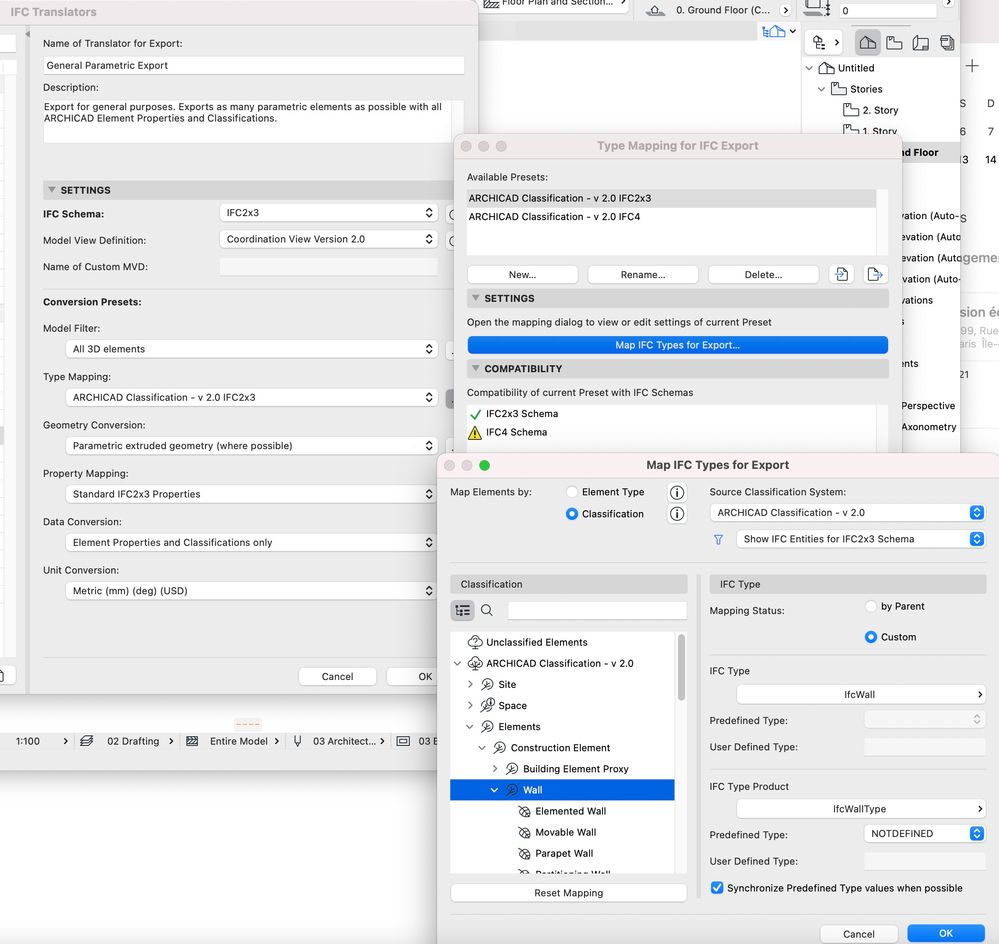Expand the Space classification node

(470, 706)
